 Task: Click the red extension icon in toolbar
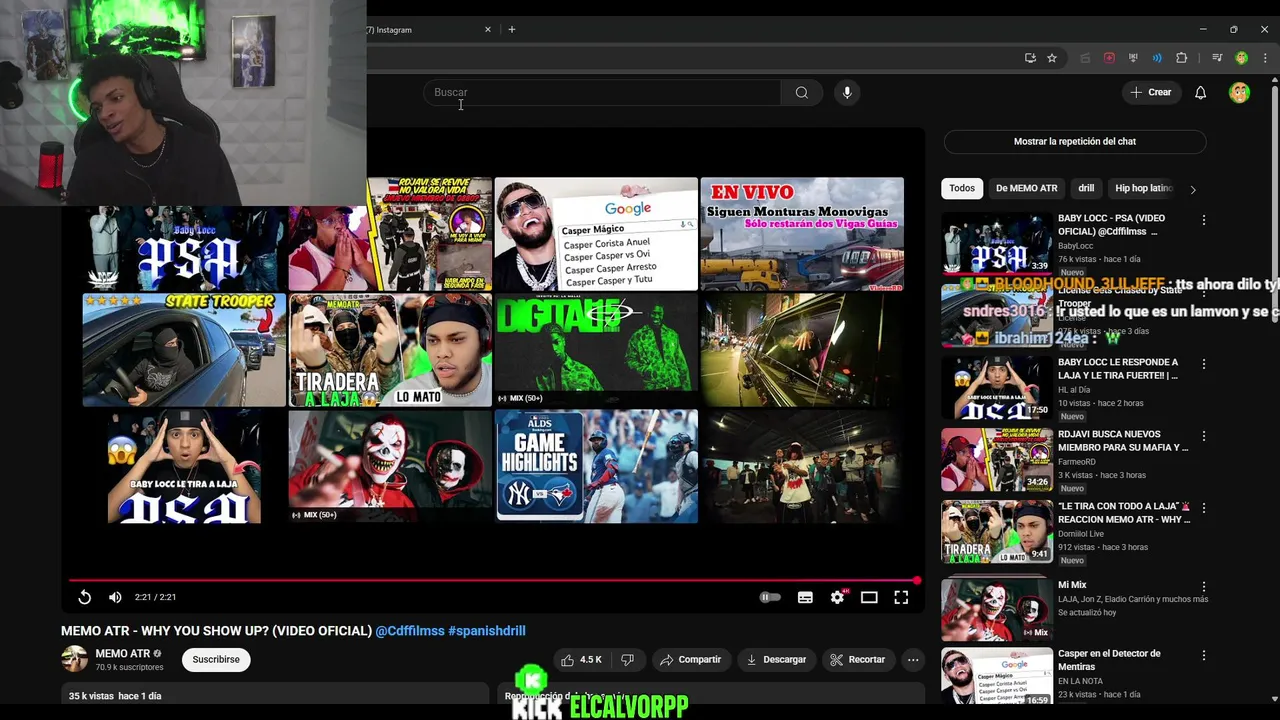[x=1109, y=58]
